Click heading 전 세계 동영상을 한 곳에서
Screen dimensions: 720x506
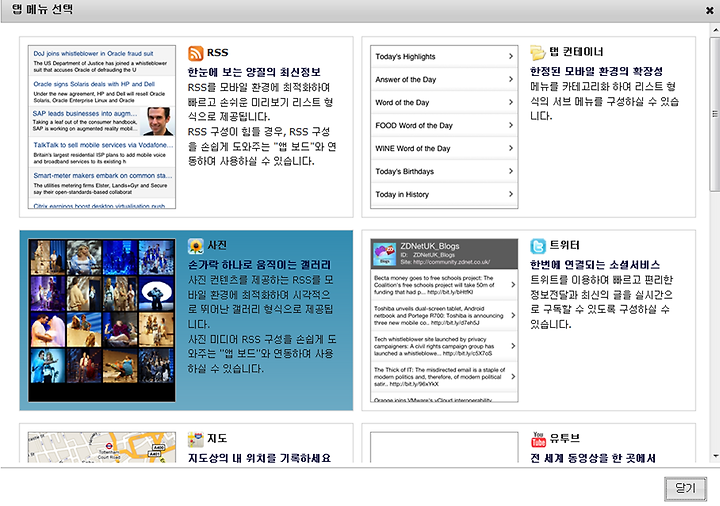coord(593,458)
